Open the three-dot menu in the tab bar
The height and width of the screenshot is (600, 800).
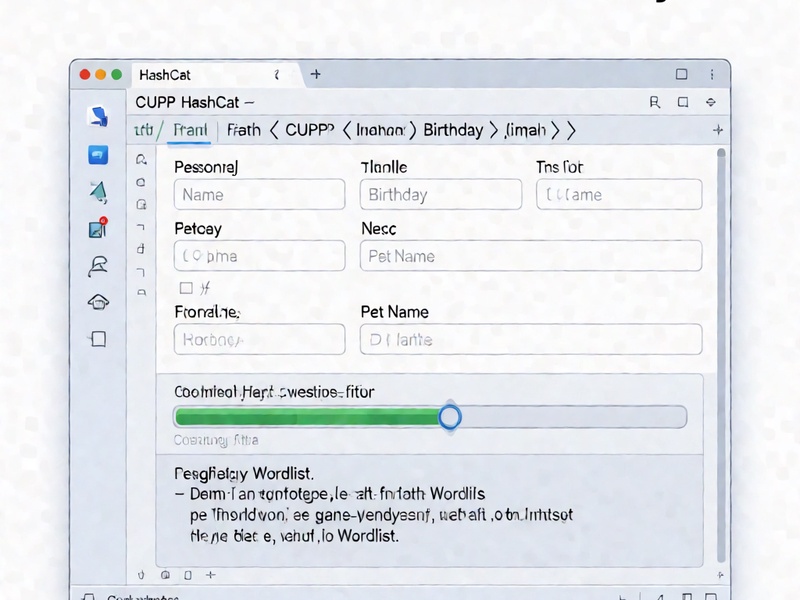point(712,74)
